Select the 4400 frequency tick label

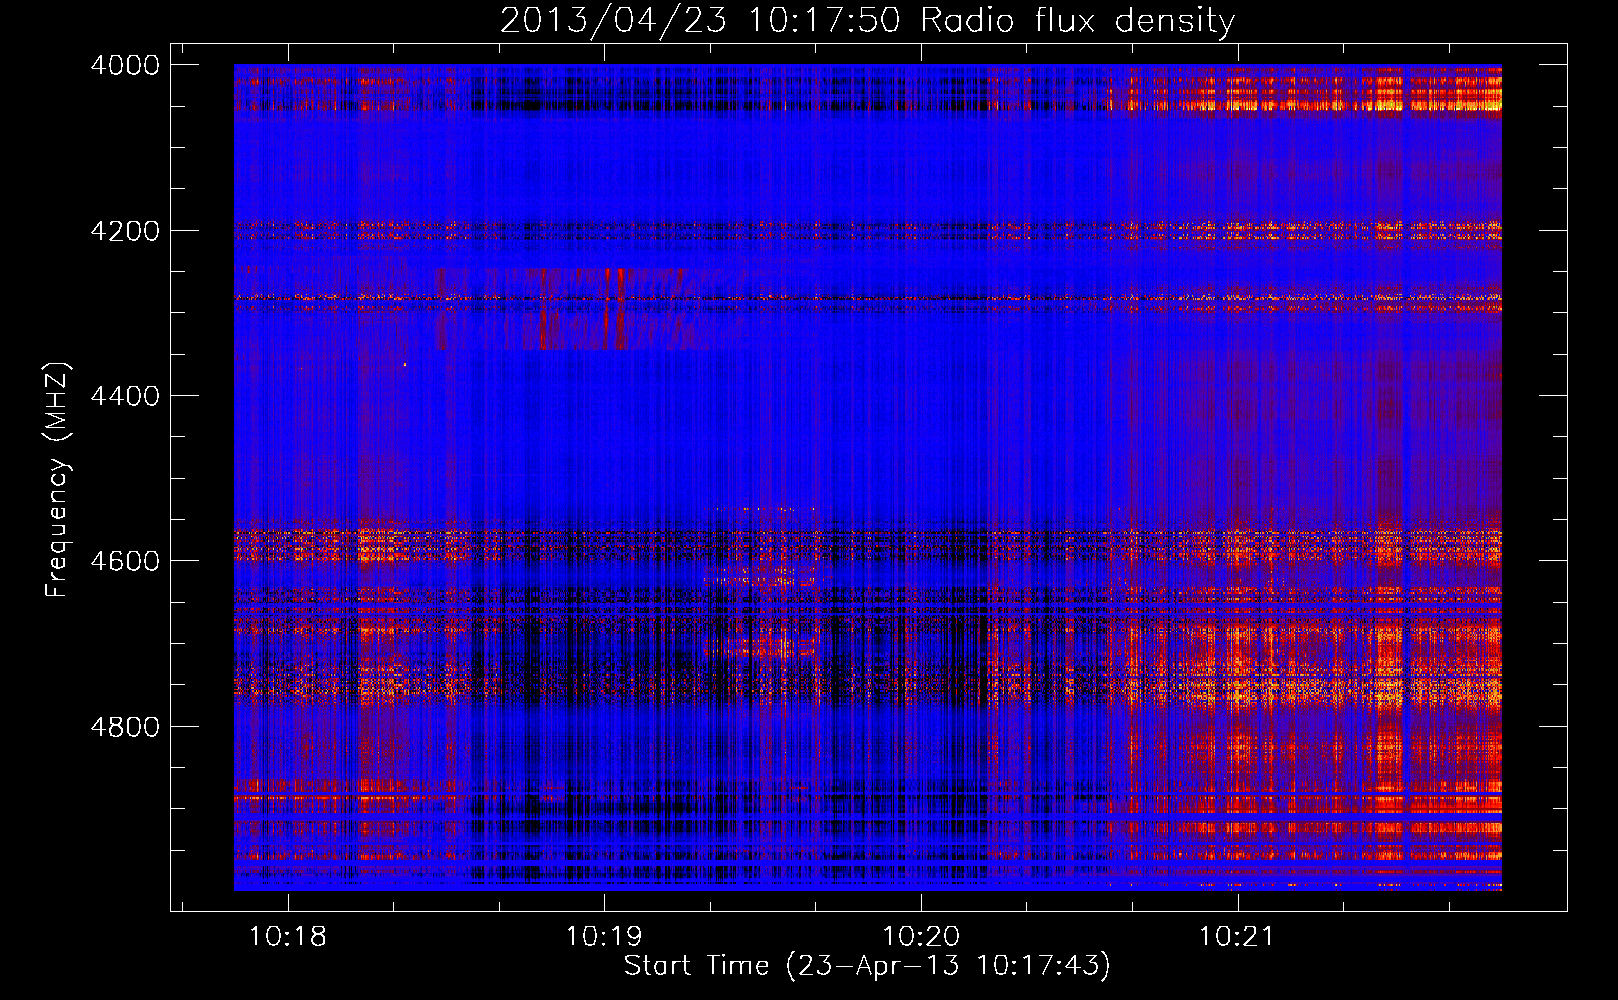[x=125, y=396]
